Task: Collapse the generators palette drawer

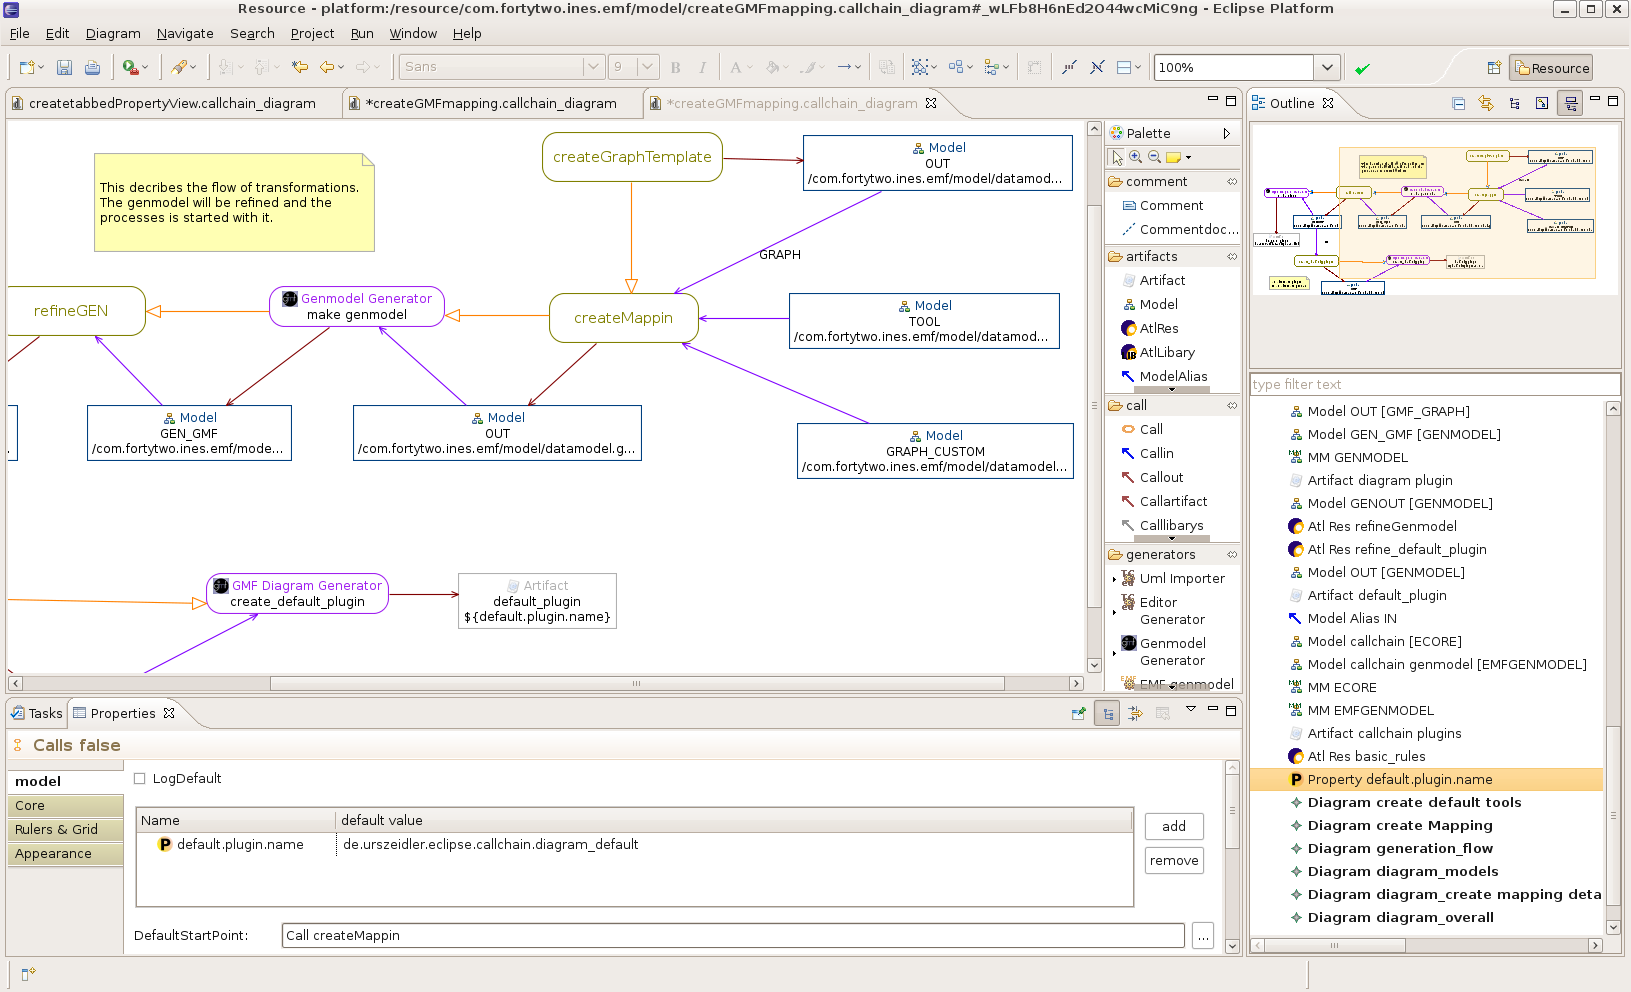Action: tap(1173, 554)
